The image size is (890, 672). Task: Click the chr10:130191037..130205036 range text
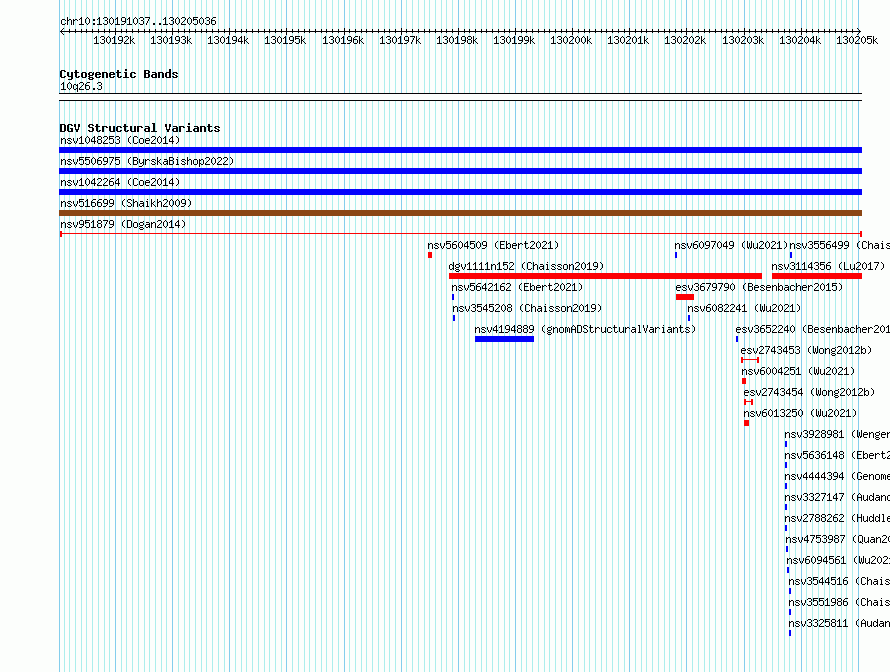(x=138, y=21)
